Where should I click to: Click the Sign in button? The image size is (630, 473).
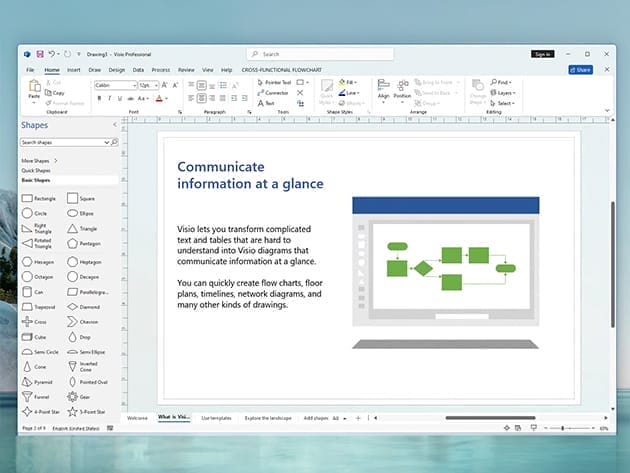(x=542, y=54)
